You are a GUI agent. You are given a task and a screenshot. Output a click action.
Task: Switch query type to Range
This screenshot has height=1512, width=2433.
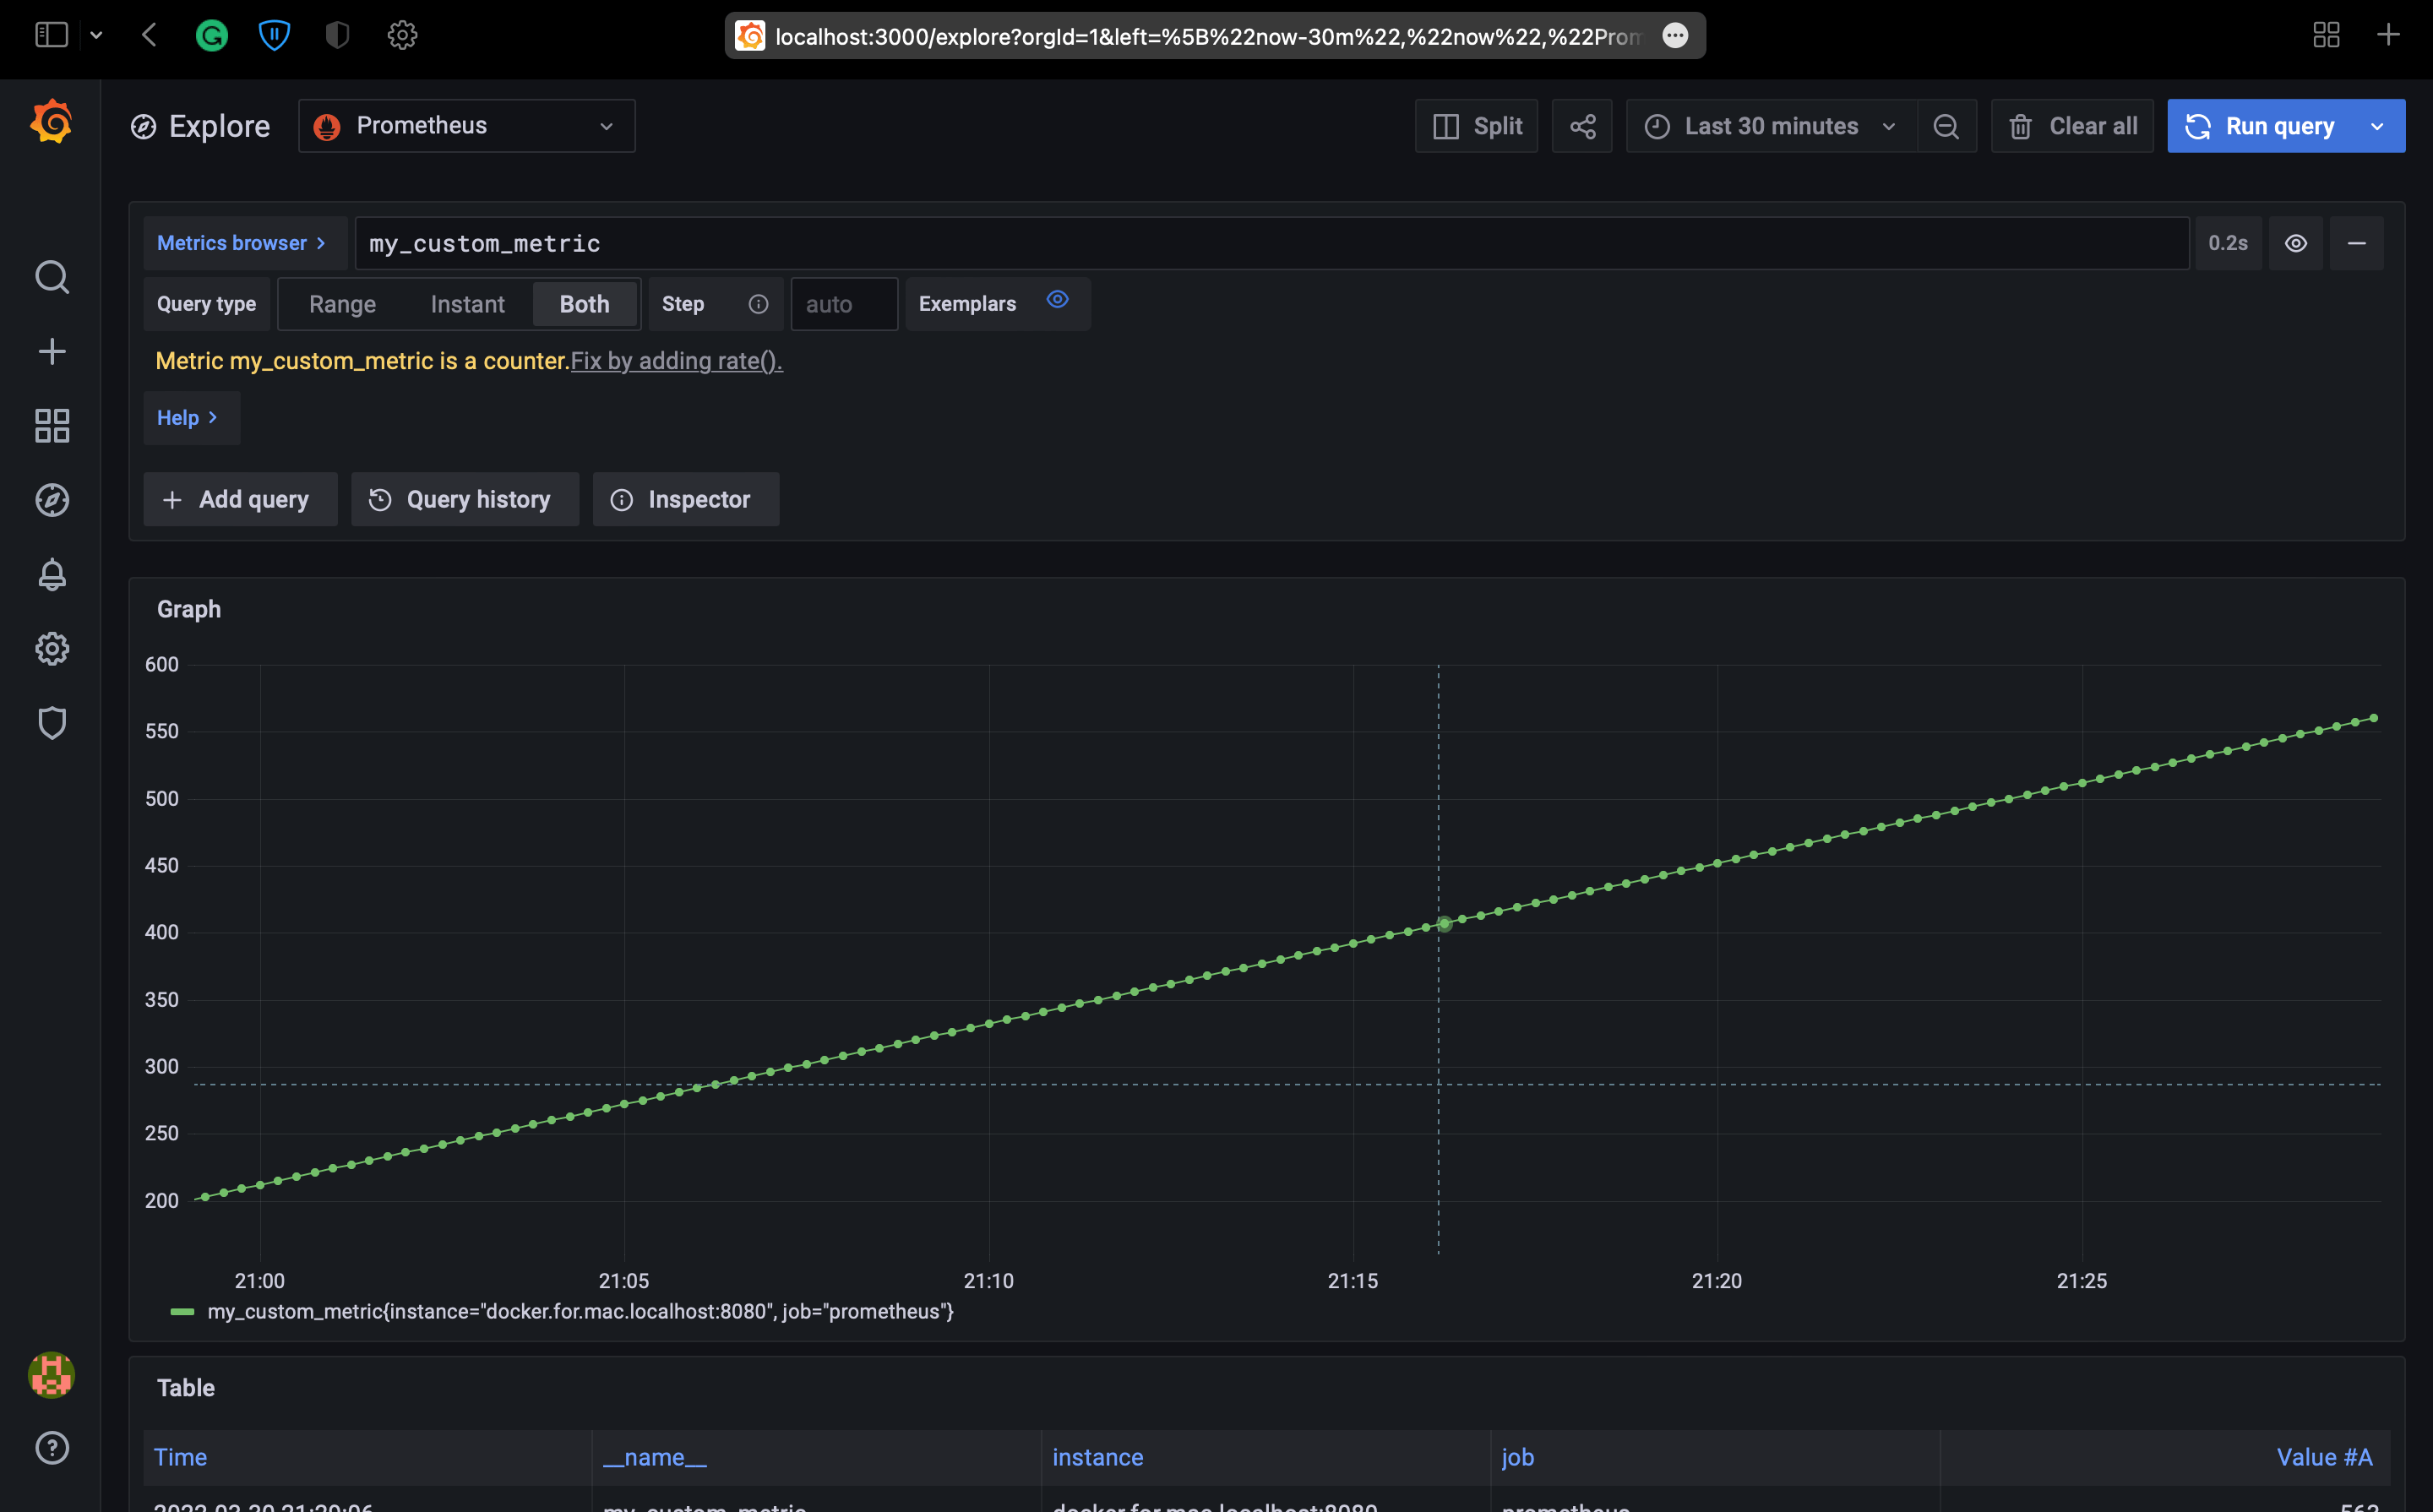click(342, 303)
